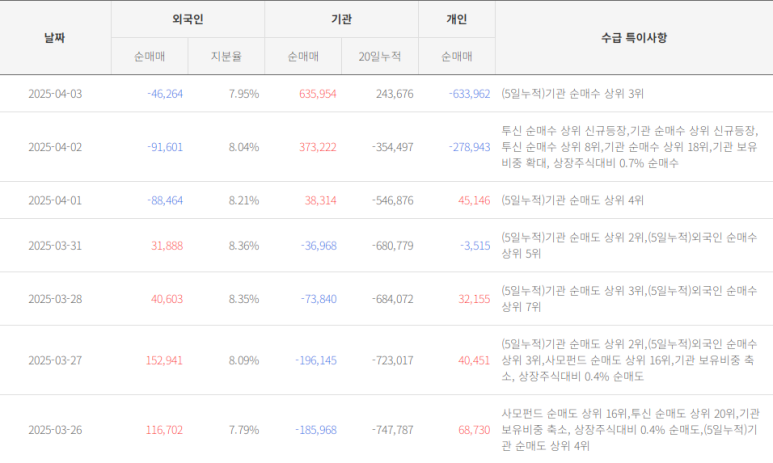This screenshot has width=773, height=463.
Task: Select the date 2025-03-27
Action: 55,360
